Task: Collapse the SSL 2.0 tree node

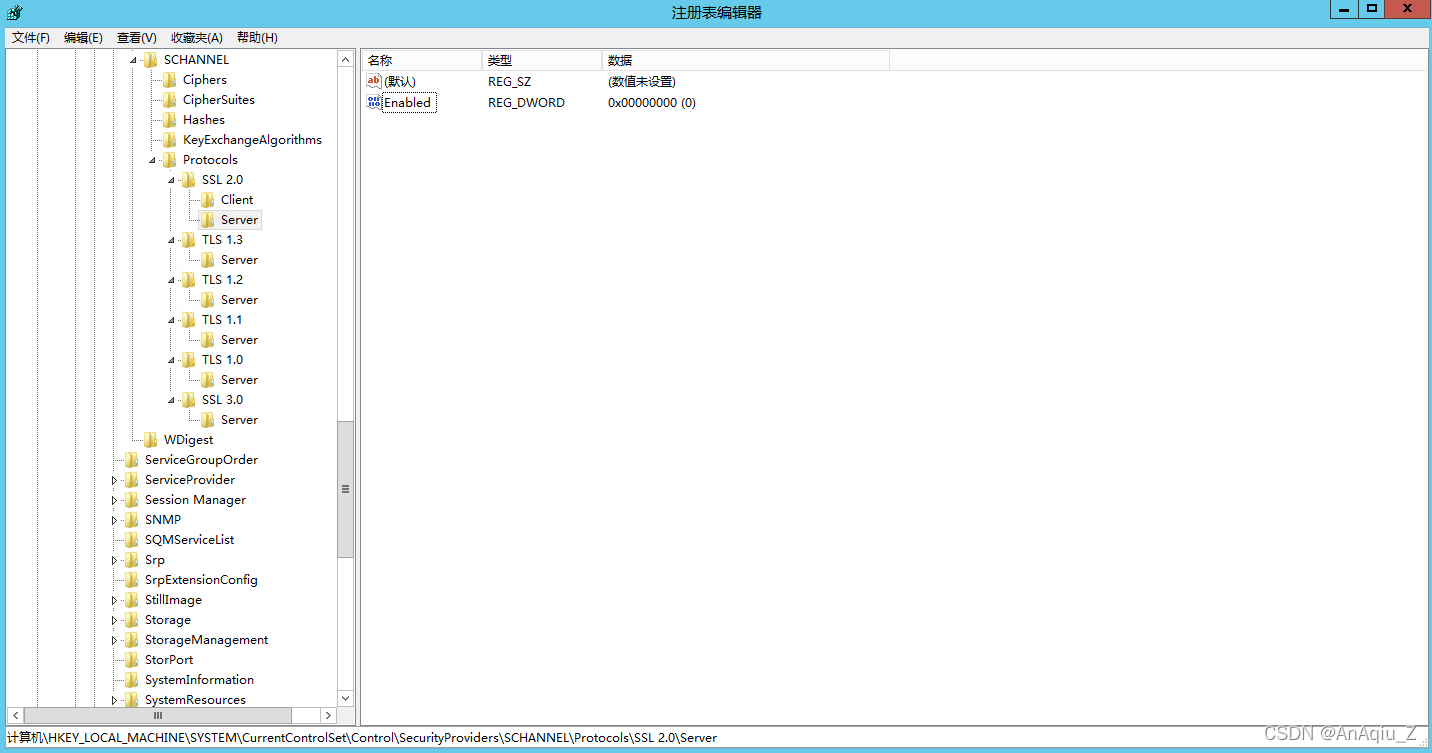Action: (x=171, y=181)
